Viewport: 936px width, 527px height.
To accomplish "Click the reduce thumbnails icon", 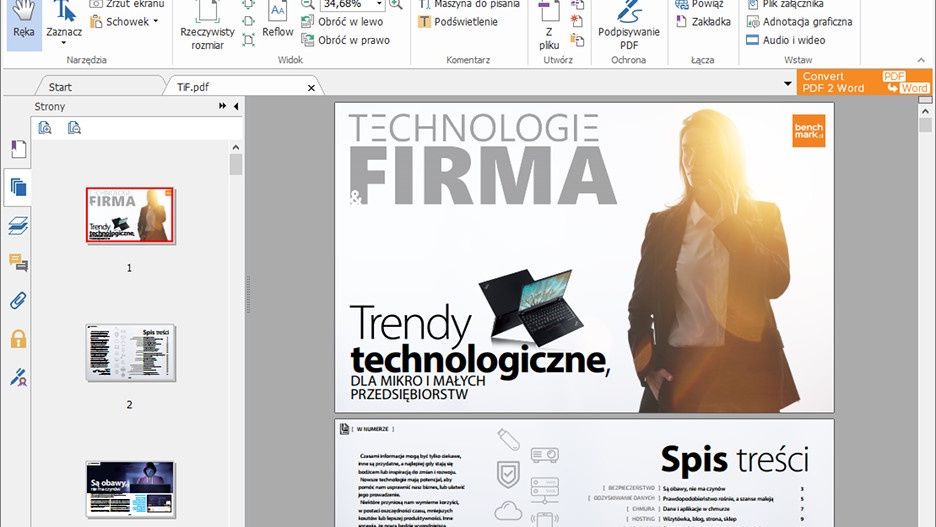I will pos(74,128).
